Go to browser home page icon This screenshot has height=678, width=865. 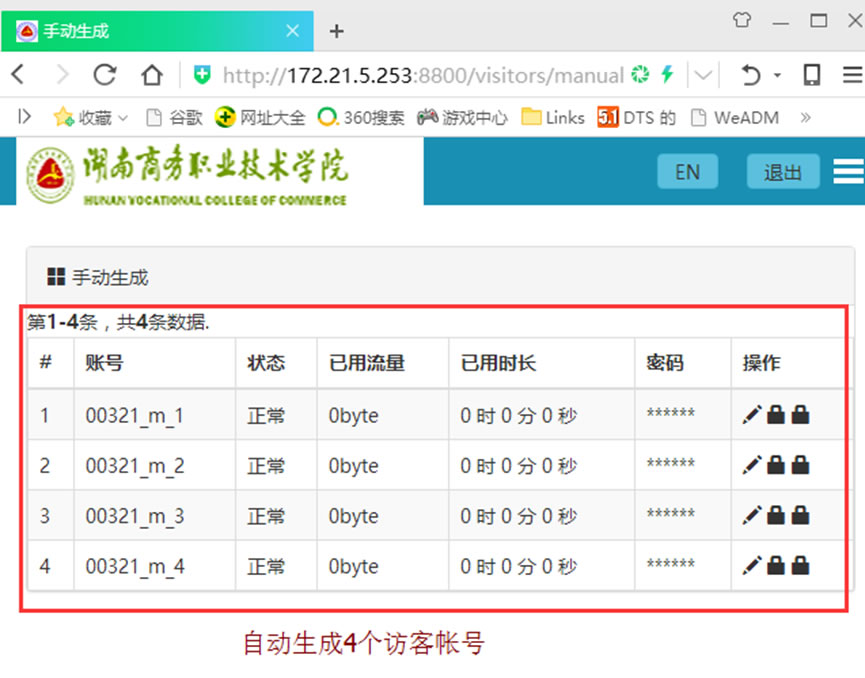(151, 75)
